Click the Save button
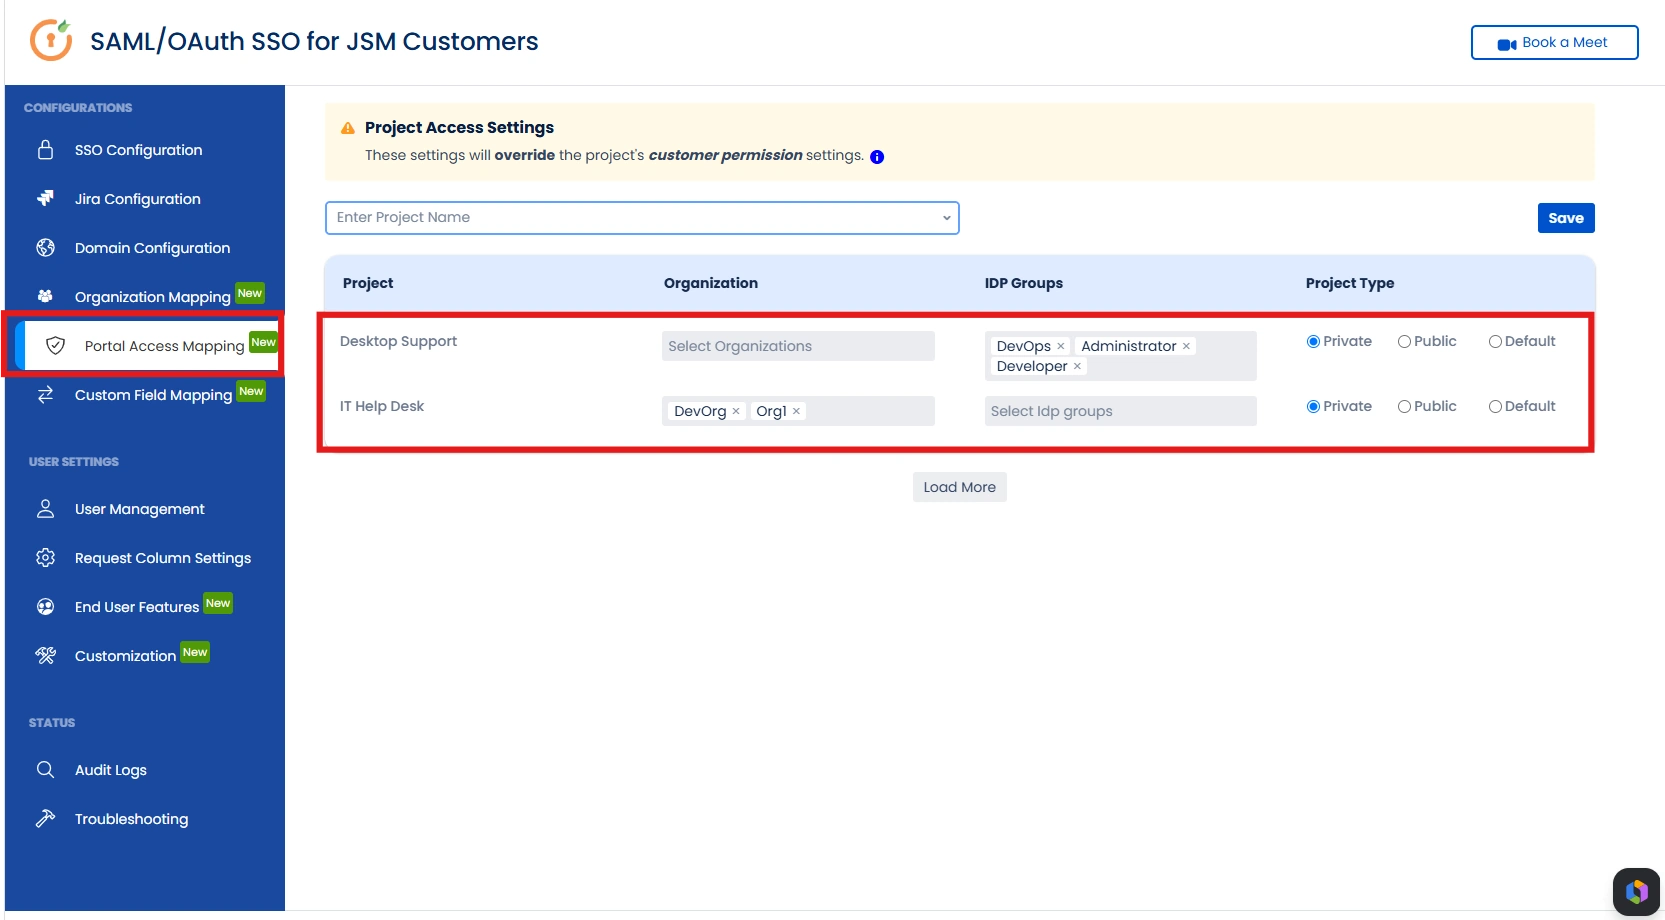Screen dimensions: 1665x920 pos(1566,218)
